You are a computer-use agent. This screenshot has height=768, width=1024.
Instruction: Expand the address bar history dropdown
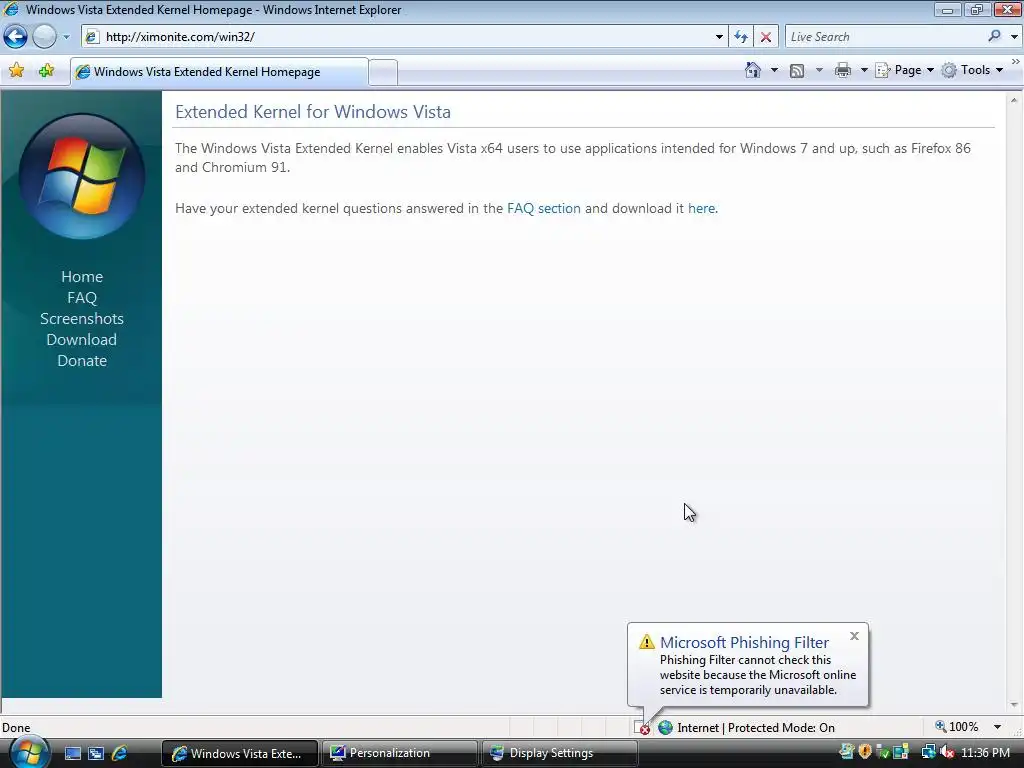tap(719, 37)
